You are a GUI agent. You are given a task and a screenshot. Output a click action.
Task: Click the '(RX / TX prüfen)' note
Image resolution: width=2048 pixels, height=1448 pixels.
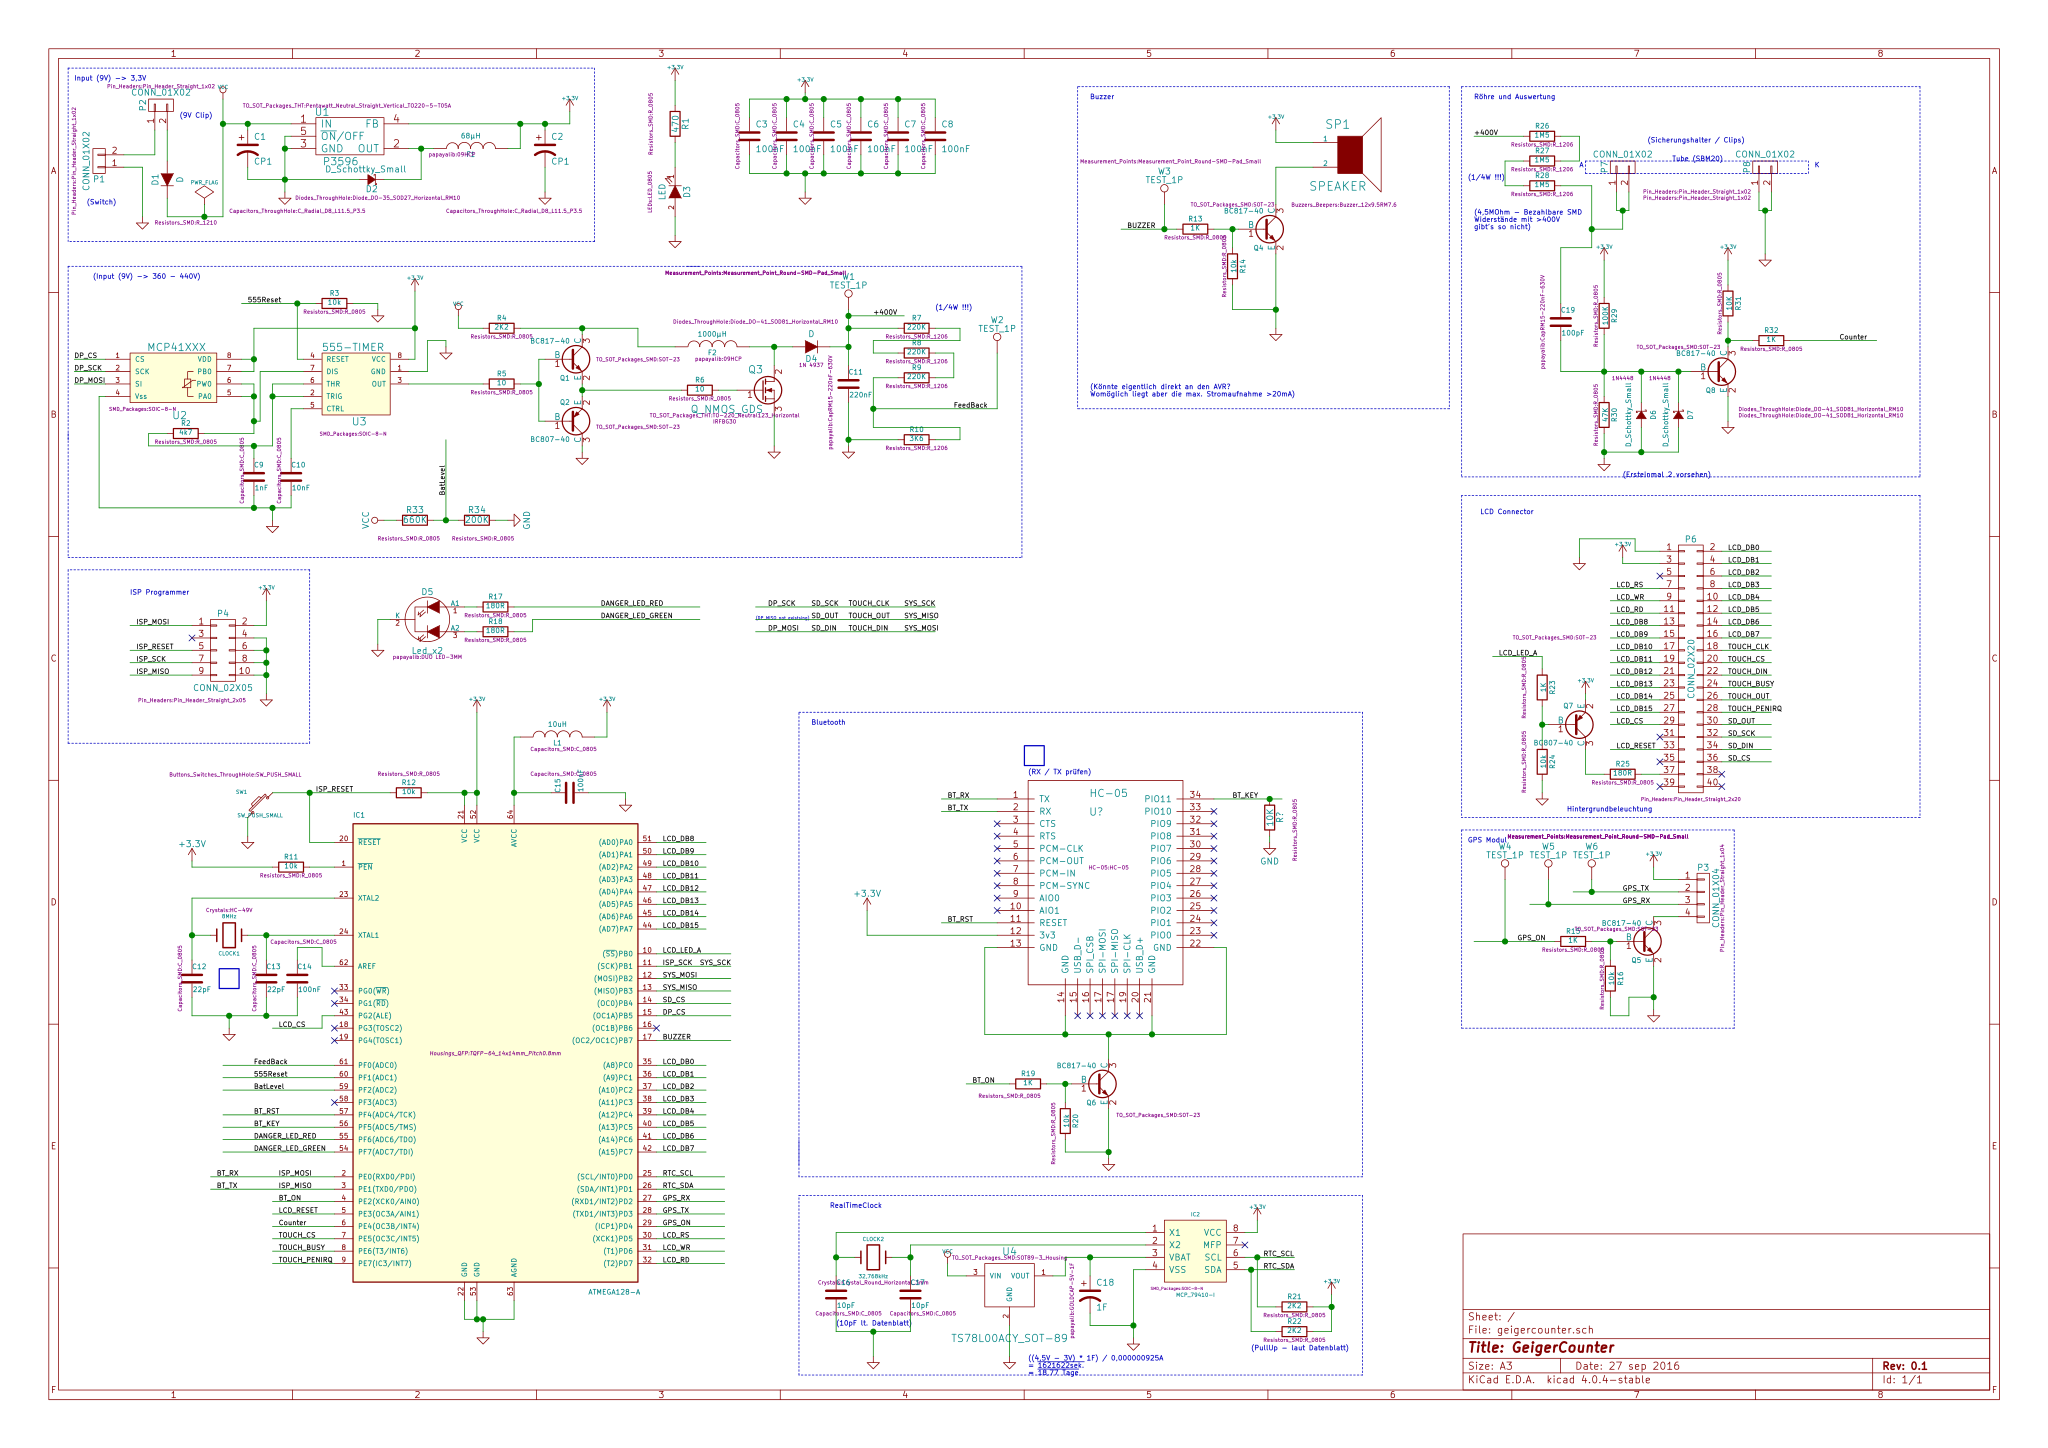pyautogui.click(x=1059, y=772)
